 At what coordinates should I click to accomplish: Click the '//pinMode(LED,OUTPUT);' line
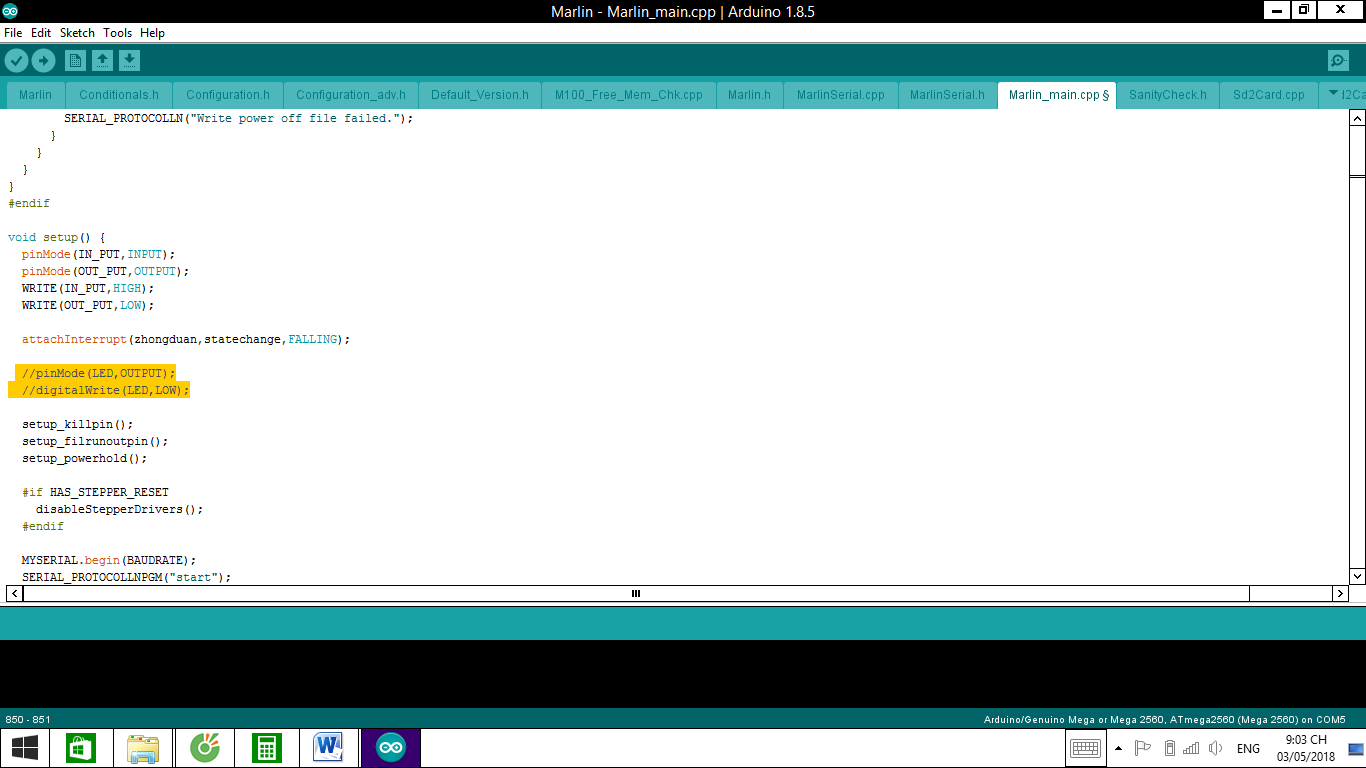98,373
